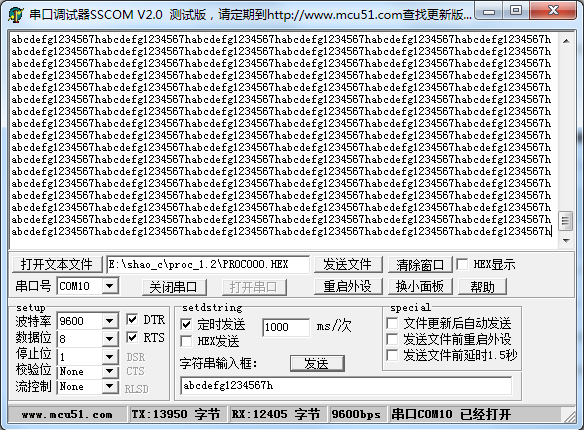The height and width of the screenshot is (430, 584).
Task: Click the SSCOM app icon in title bar
Action: pos(16,15)
